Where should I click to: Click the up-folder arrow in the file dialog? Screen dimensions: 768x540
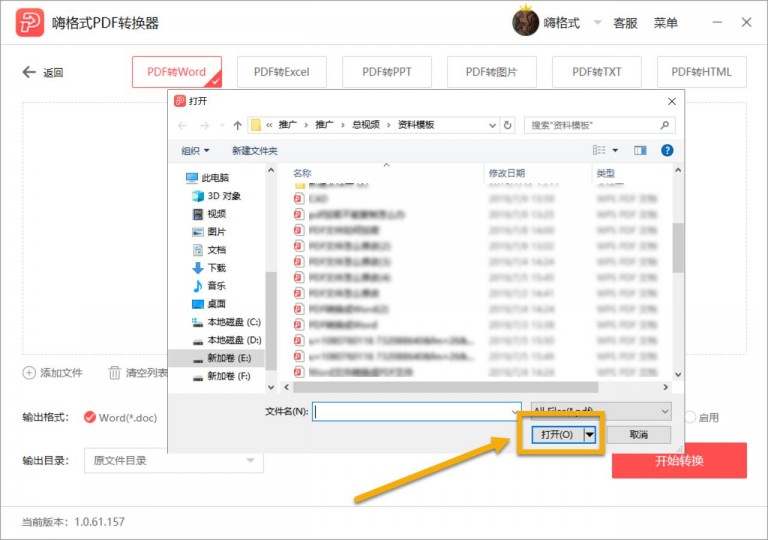point(238,125)
